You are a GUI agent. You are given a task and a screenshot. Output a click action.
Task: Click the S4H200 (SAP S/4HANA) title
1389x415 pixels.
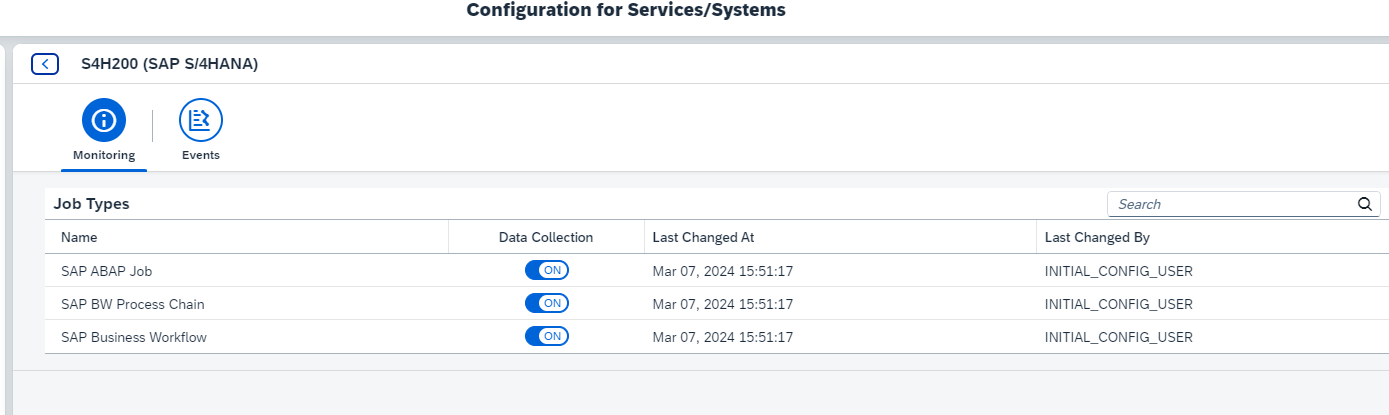pyautogui.click(x=169, y=64)
